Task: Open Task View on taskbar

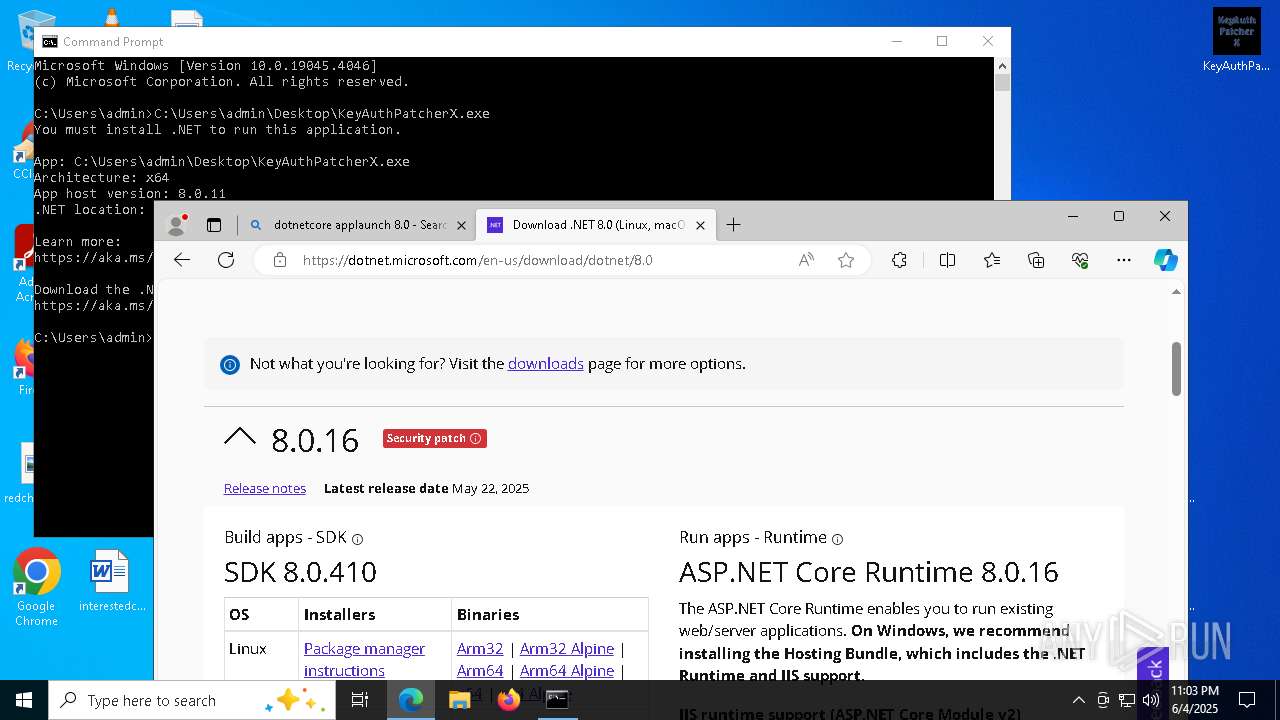Action: point(360,700)
